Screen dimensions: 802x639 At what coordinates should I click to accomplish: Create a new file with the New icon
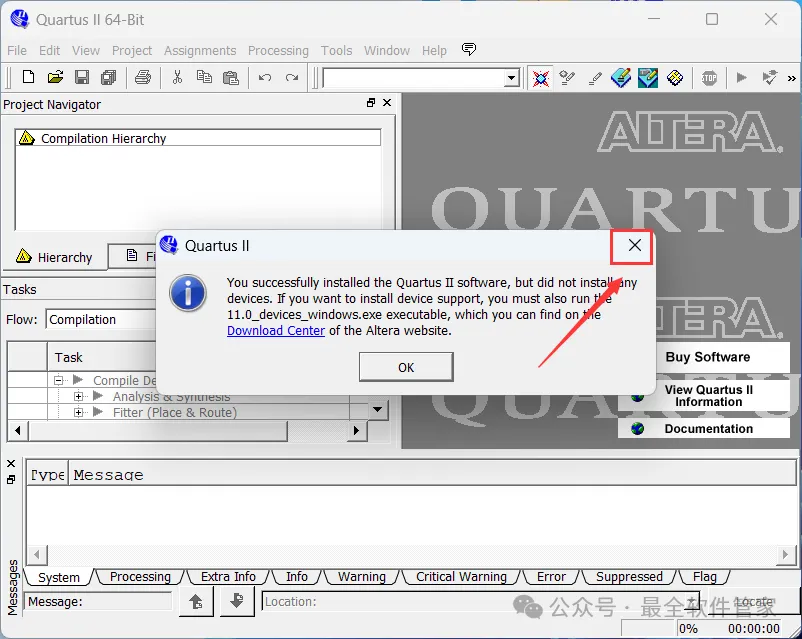[29, 77]
